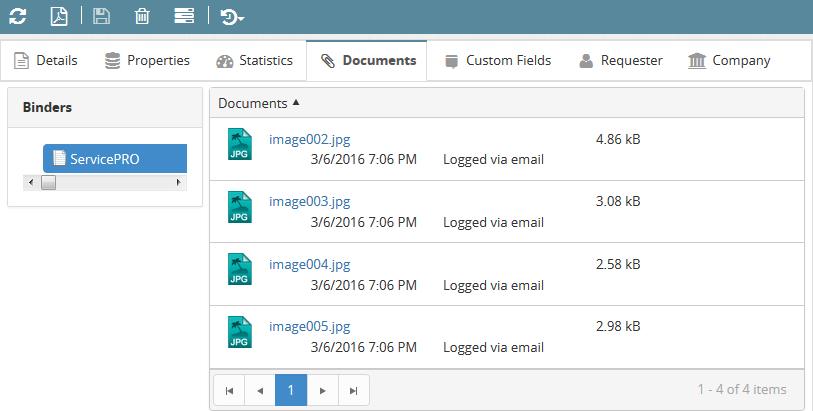Click the layout list icon in toolbar
The width and height of the screenshot is (813, 411).
(184, 16)
